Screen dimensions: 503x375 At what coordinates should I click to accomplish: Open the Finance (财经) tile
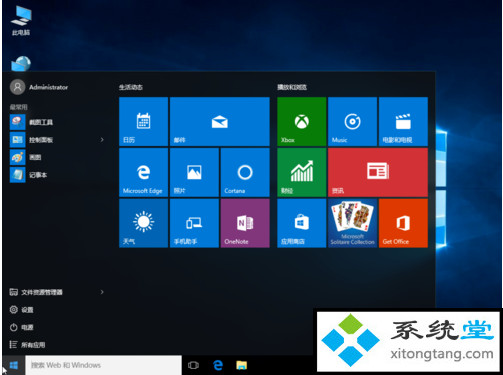(301, 172)
